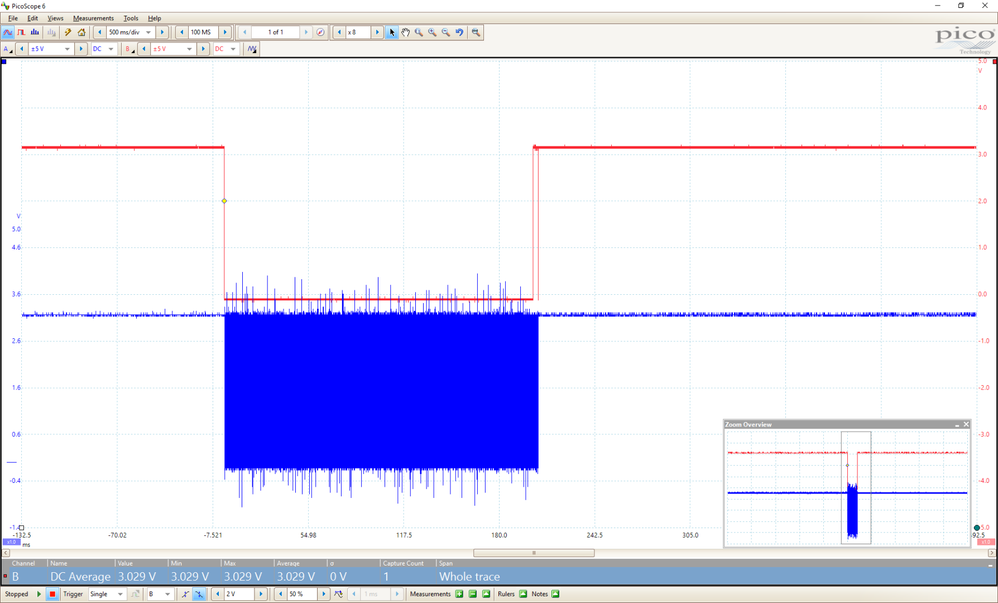This screenshot has height=603, width=998.
Task: Click the trigger threshold 2 V field
Action: coord(239,594)
